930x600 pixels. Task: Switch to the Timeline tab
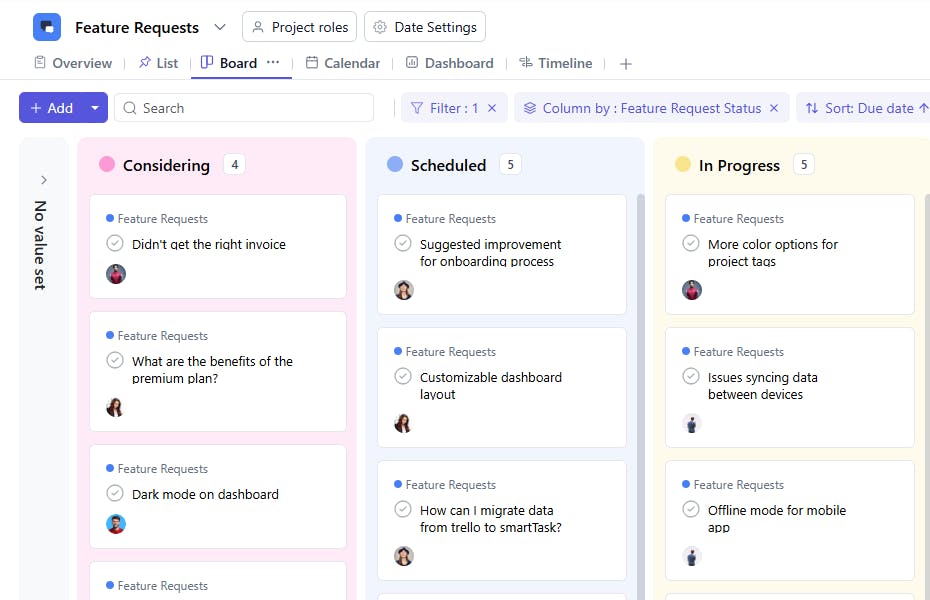click(x=556, y=62)
